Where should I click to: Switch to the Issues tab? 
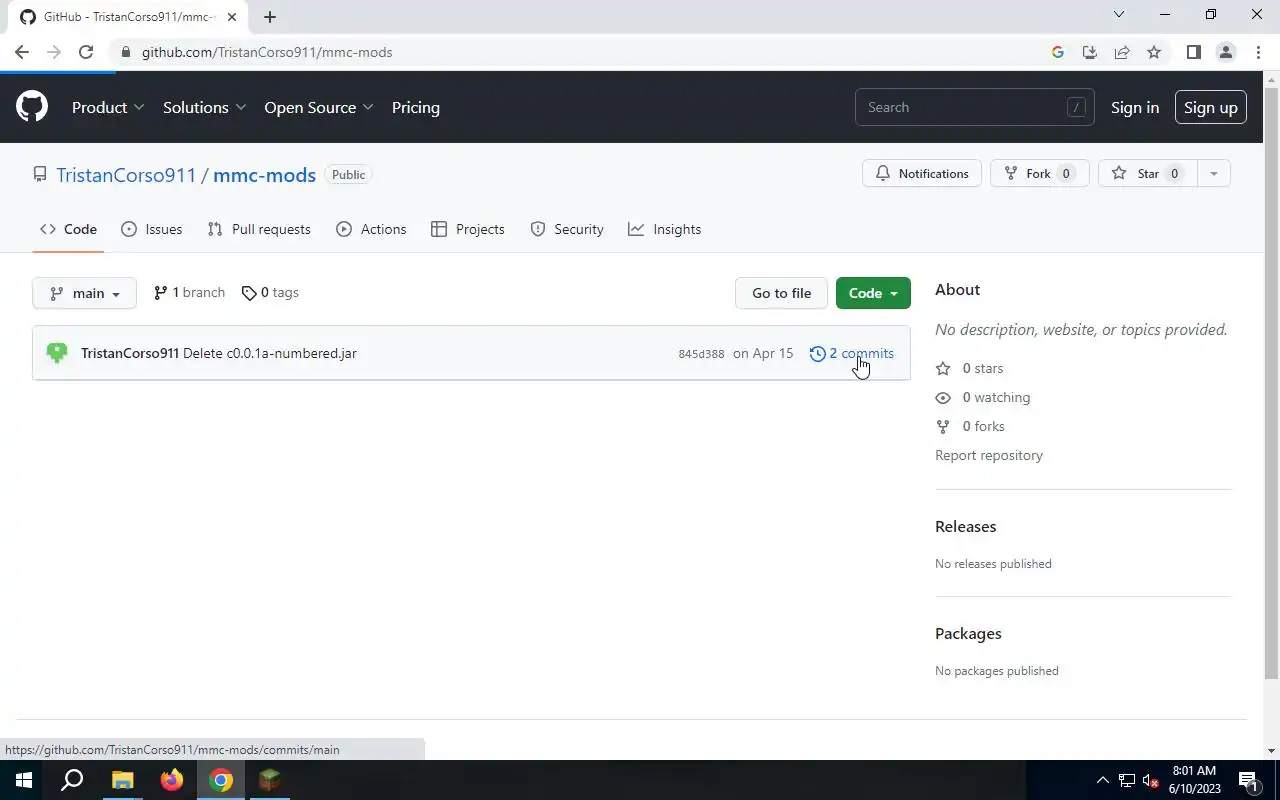(151, 229)
